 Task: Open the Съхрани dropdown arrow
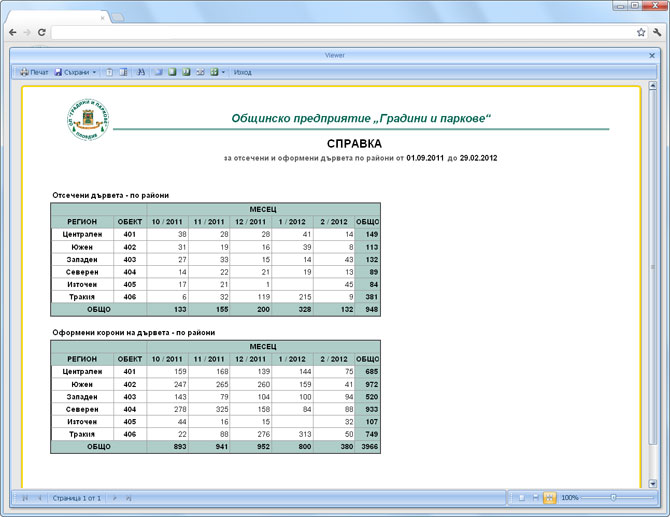pos(94,72)
